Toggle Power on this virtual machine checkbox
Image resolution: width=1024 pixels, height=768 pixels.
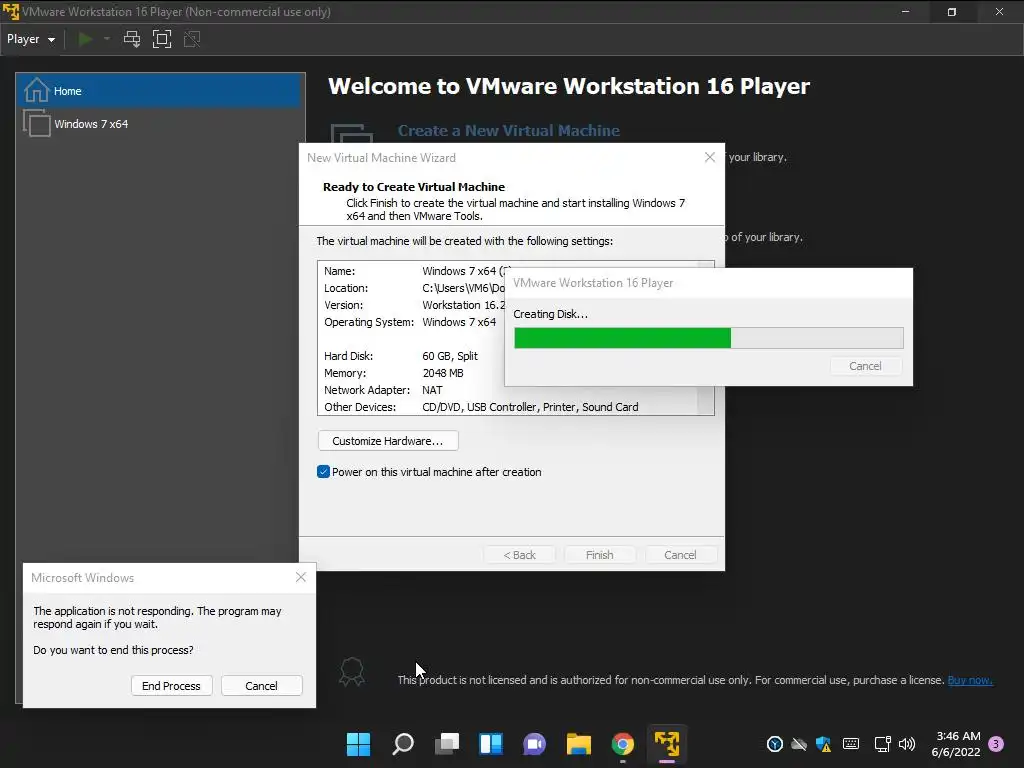tap(323, 472)
